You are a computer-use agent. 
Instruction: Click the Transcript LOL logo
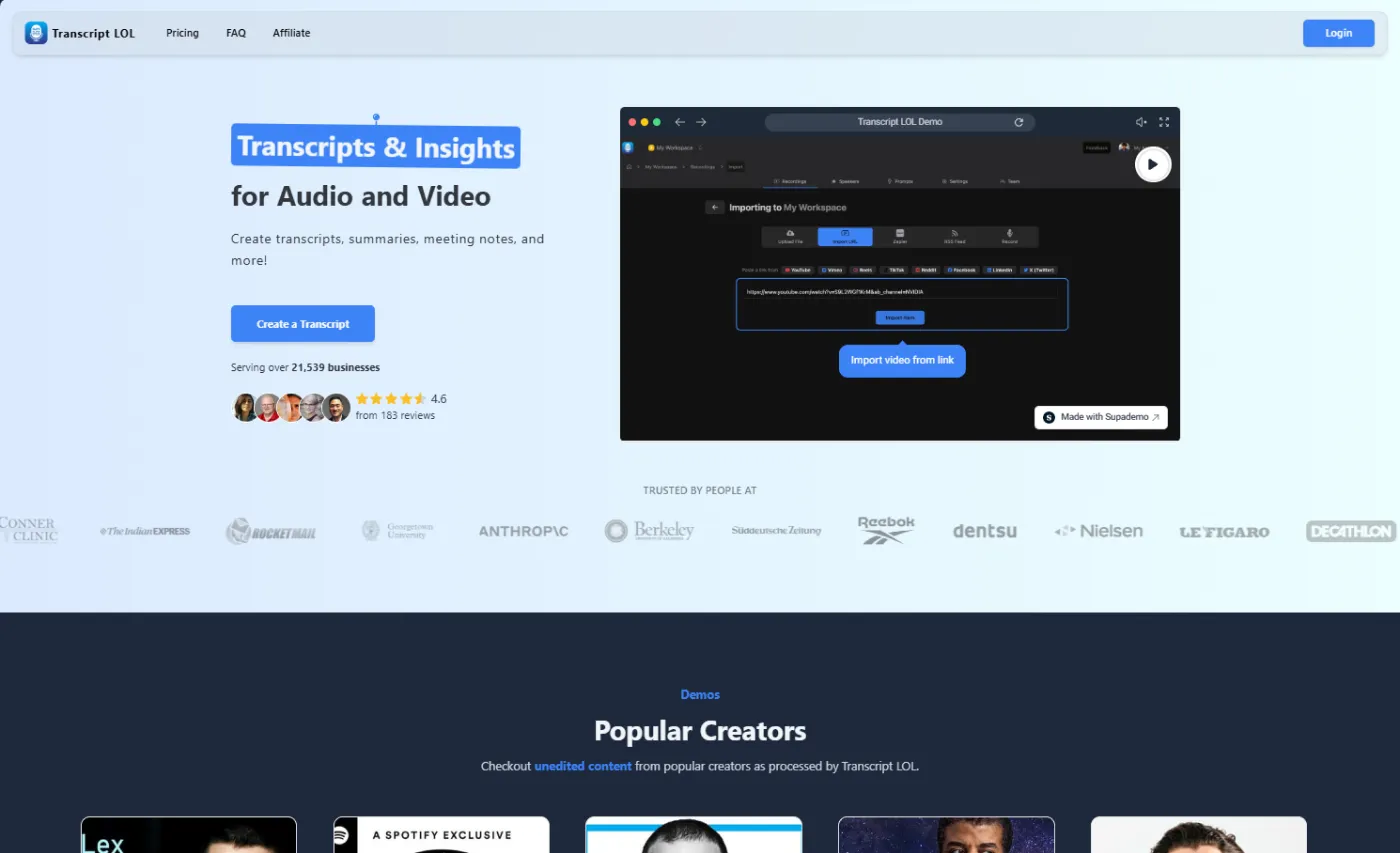[x=80, y=32]
